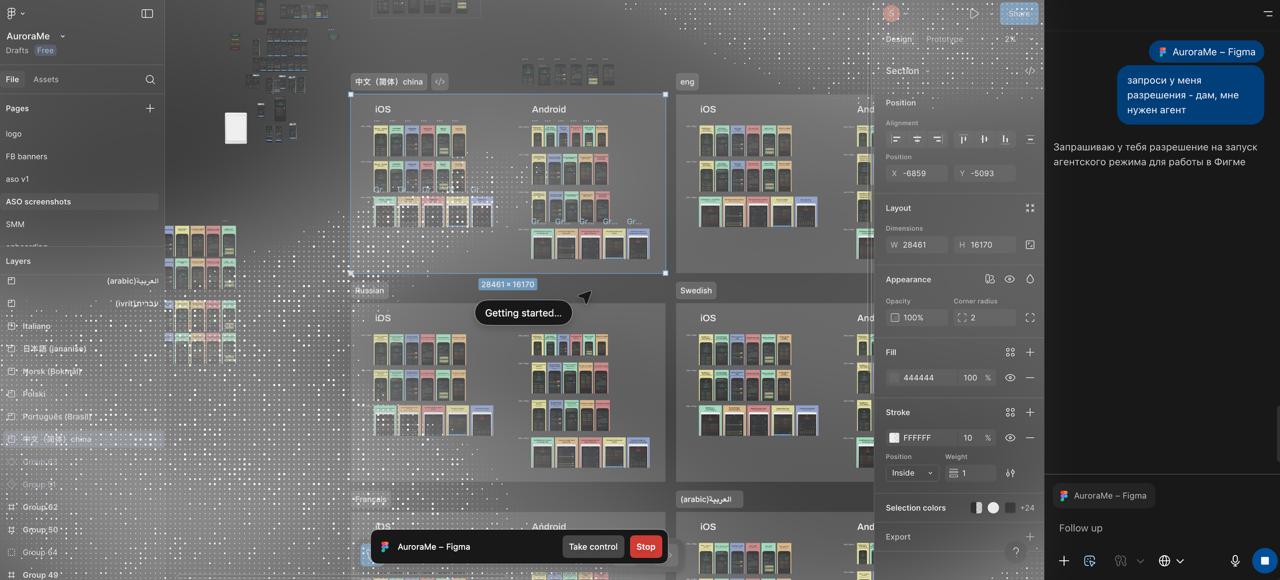
Task: Switch to the Assets tab
Action: 46,80
